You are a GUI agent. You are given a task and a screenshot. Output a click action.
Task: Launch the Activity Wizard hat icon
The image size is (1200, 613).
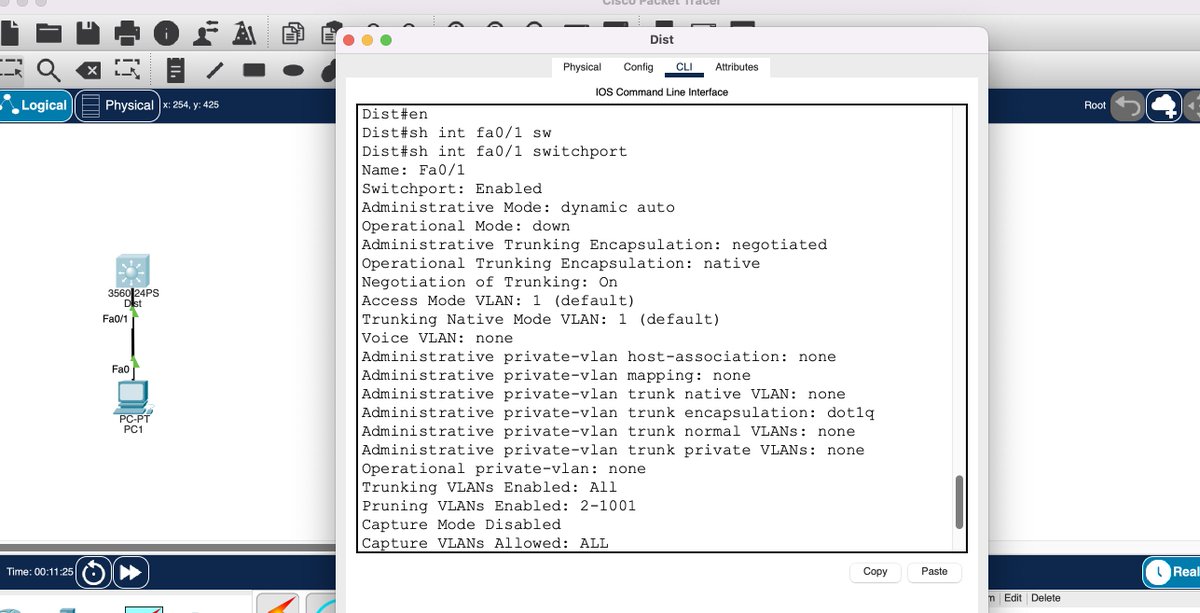[244, 34]
